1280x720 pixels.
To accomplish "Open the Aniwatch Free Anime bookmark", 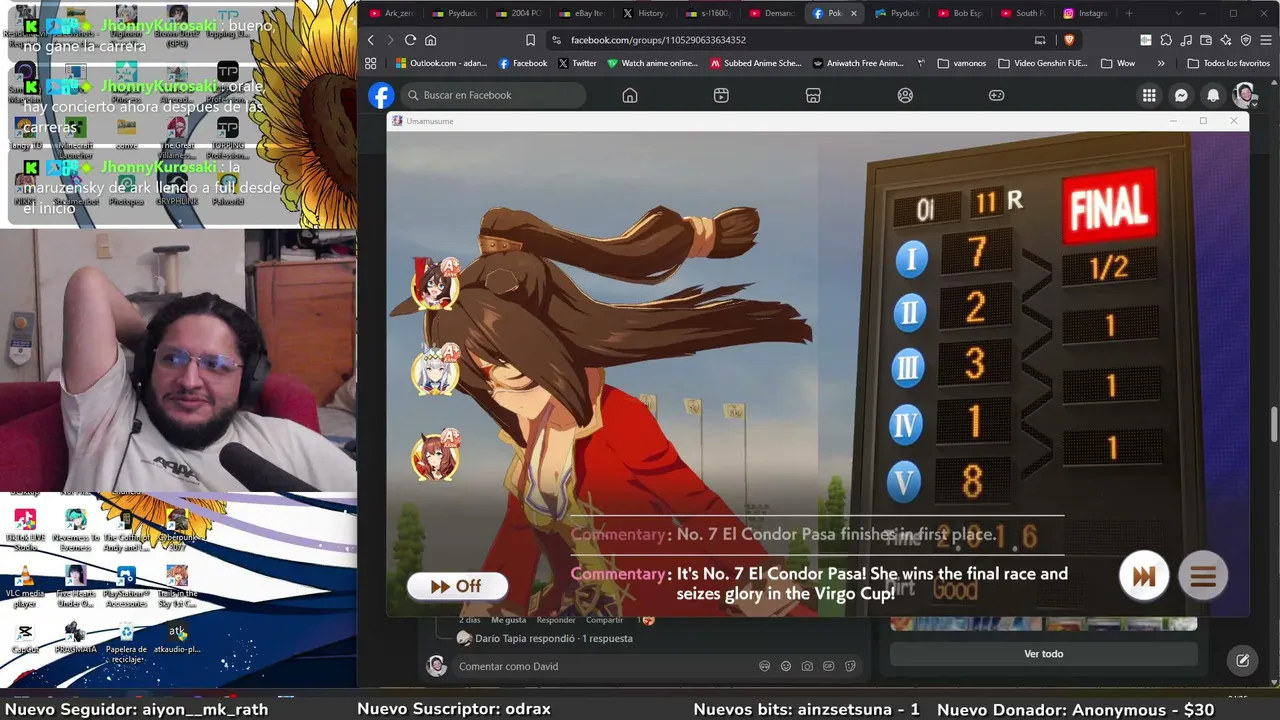I will coord(859,63).
